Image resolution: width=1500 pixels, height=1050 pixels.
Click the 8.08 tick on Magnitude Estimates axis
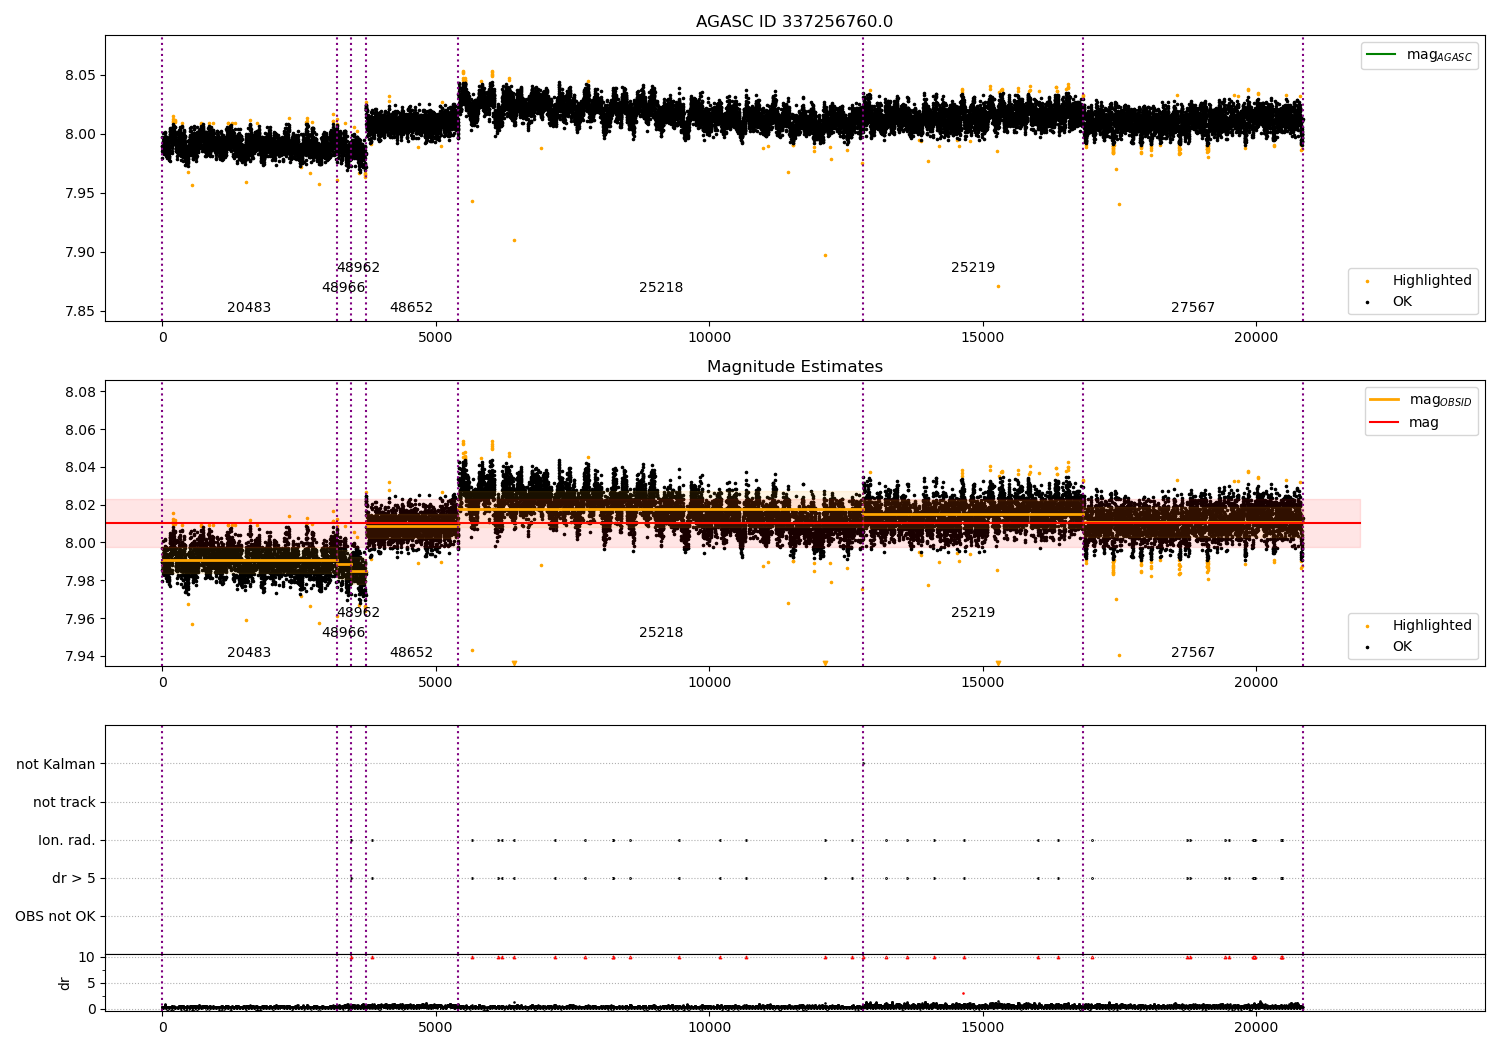pos(80,392)
